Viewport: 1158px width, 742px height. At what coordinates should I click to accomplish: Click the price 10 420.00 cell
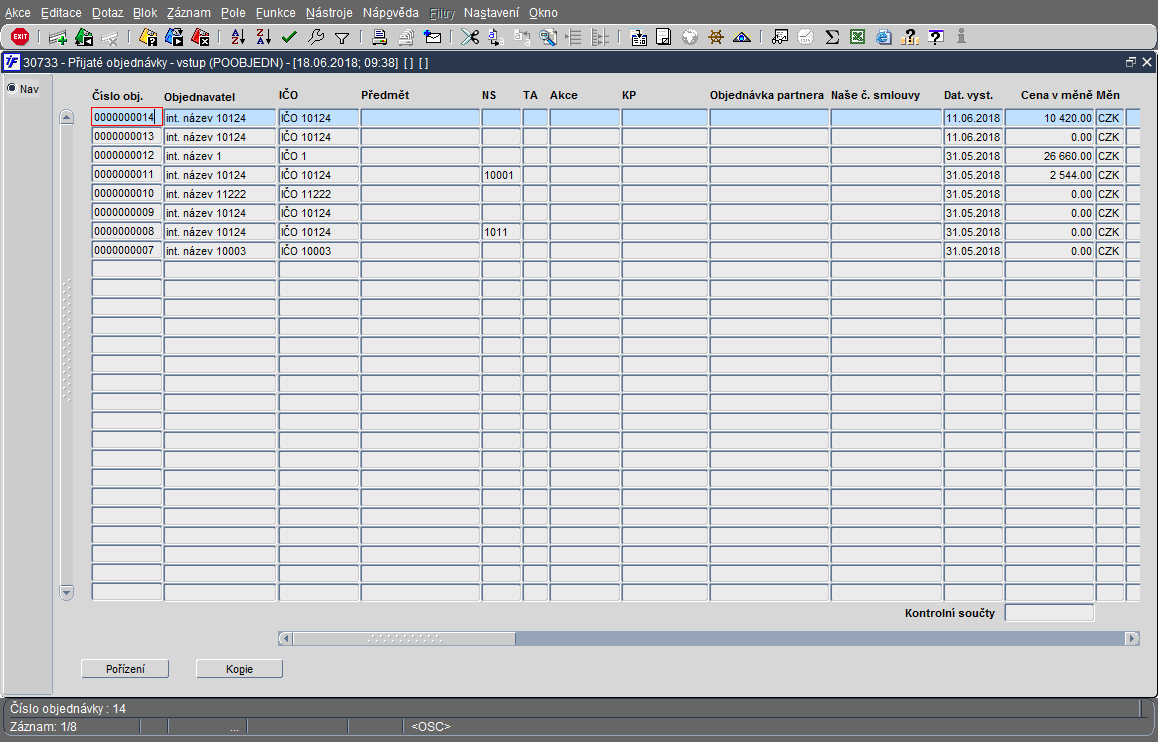click(x=1049, y=118)
